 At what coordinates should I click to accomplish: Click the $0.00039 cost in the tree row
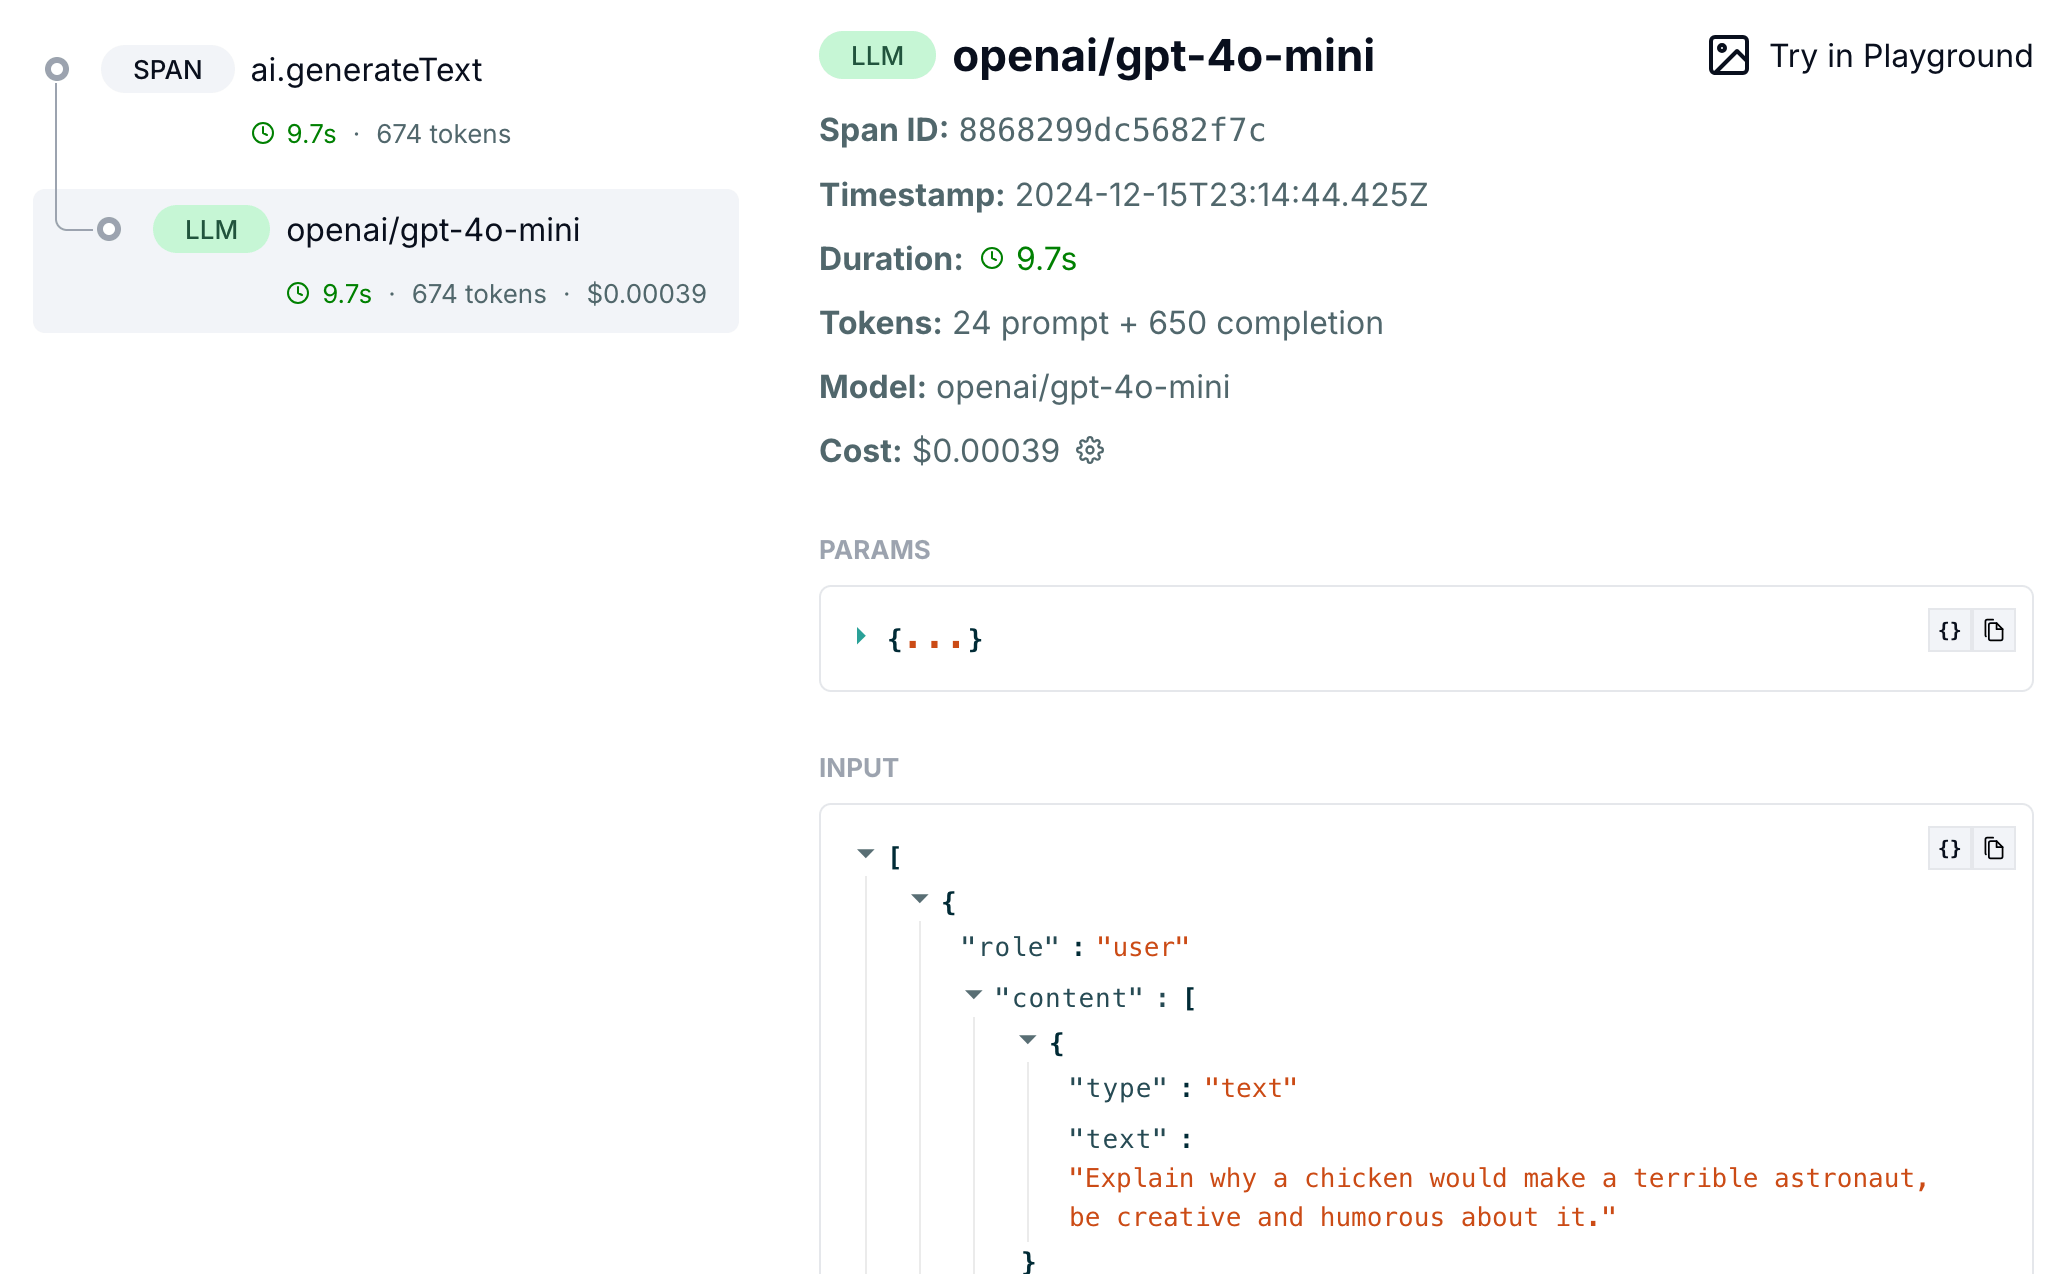point(647,294)
